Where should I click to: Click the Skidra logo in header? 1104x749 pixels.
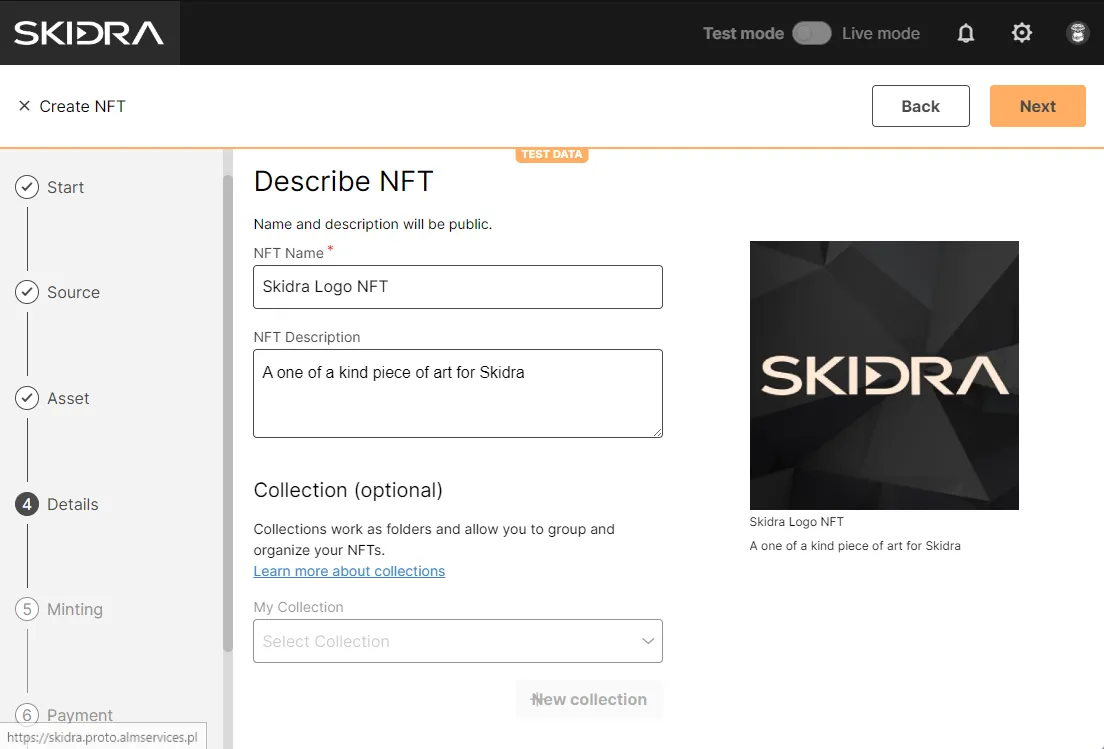[x=89, y=32]
